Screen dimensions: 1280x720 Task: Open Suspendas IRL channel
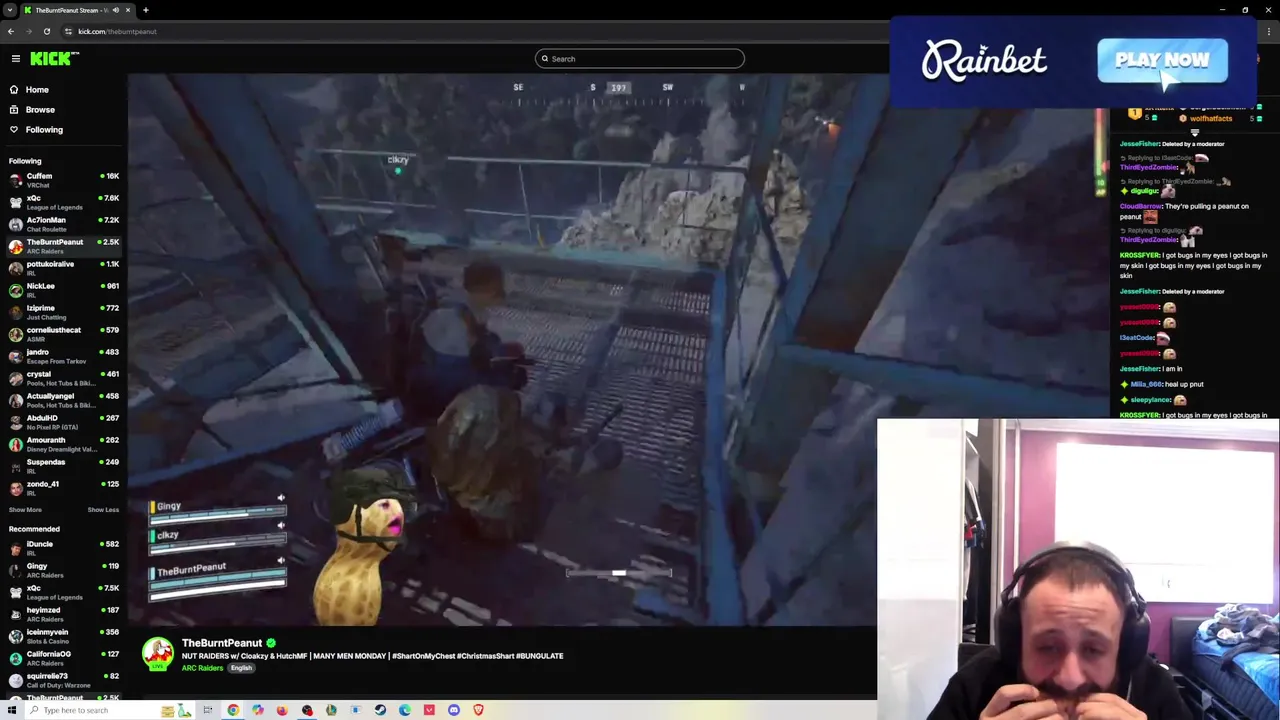[63, 467]
